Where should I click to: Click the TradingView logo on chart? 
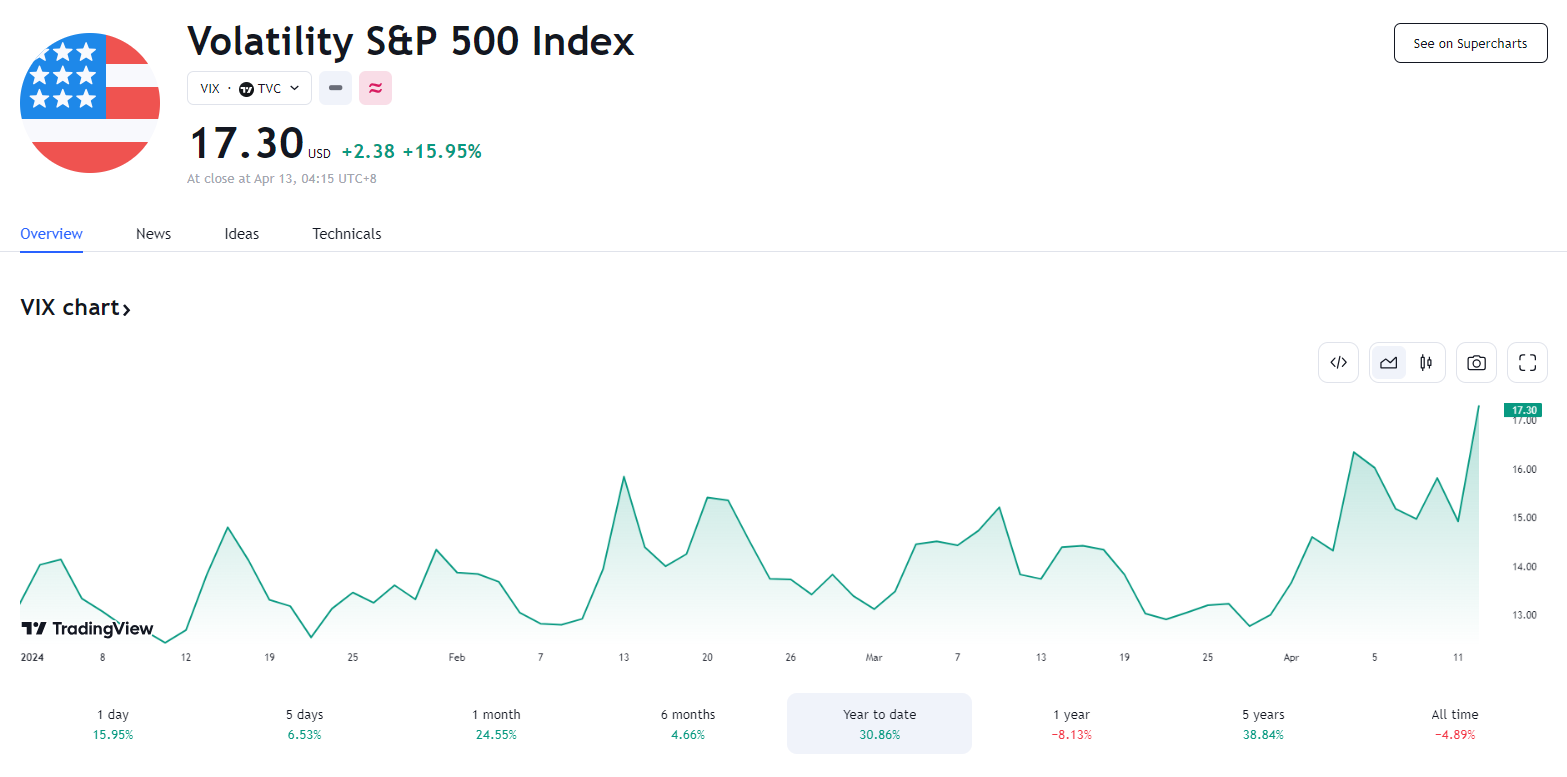tap(88, 629)
